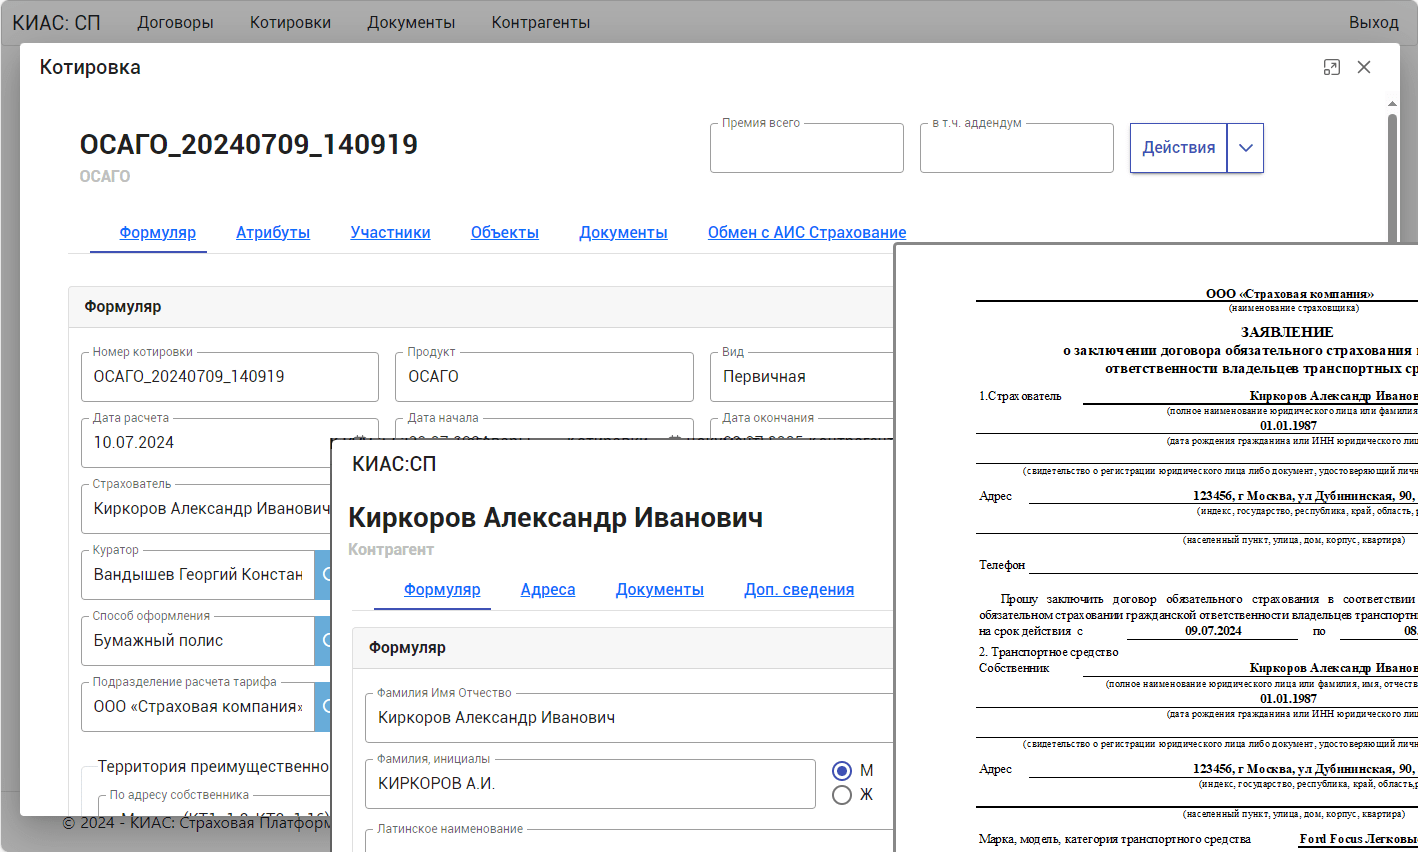Click 01.01.1987 under Собственник in document

tap(1288, 699)
